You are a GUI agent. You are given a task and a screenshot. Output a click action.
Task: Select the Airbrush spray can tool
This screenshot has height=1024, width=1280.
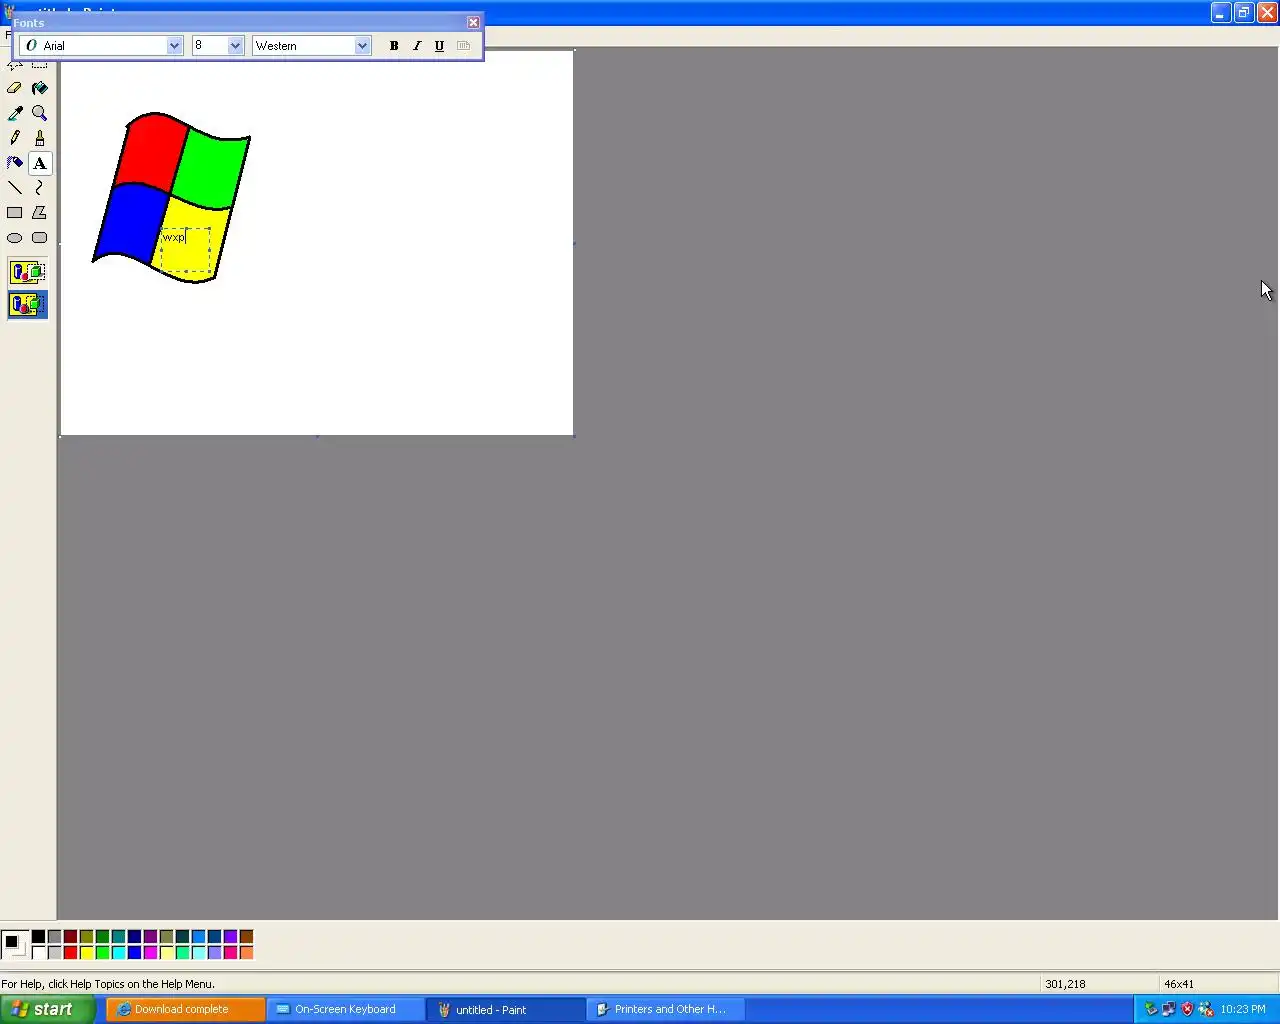coord(15,163)
